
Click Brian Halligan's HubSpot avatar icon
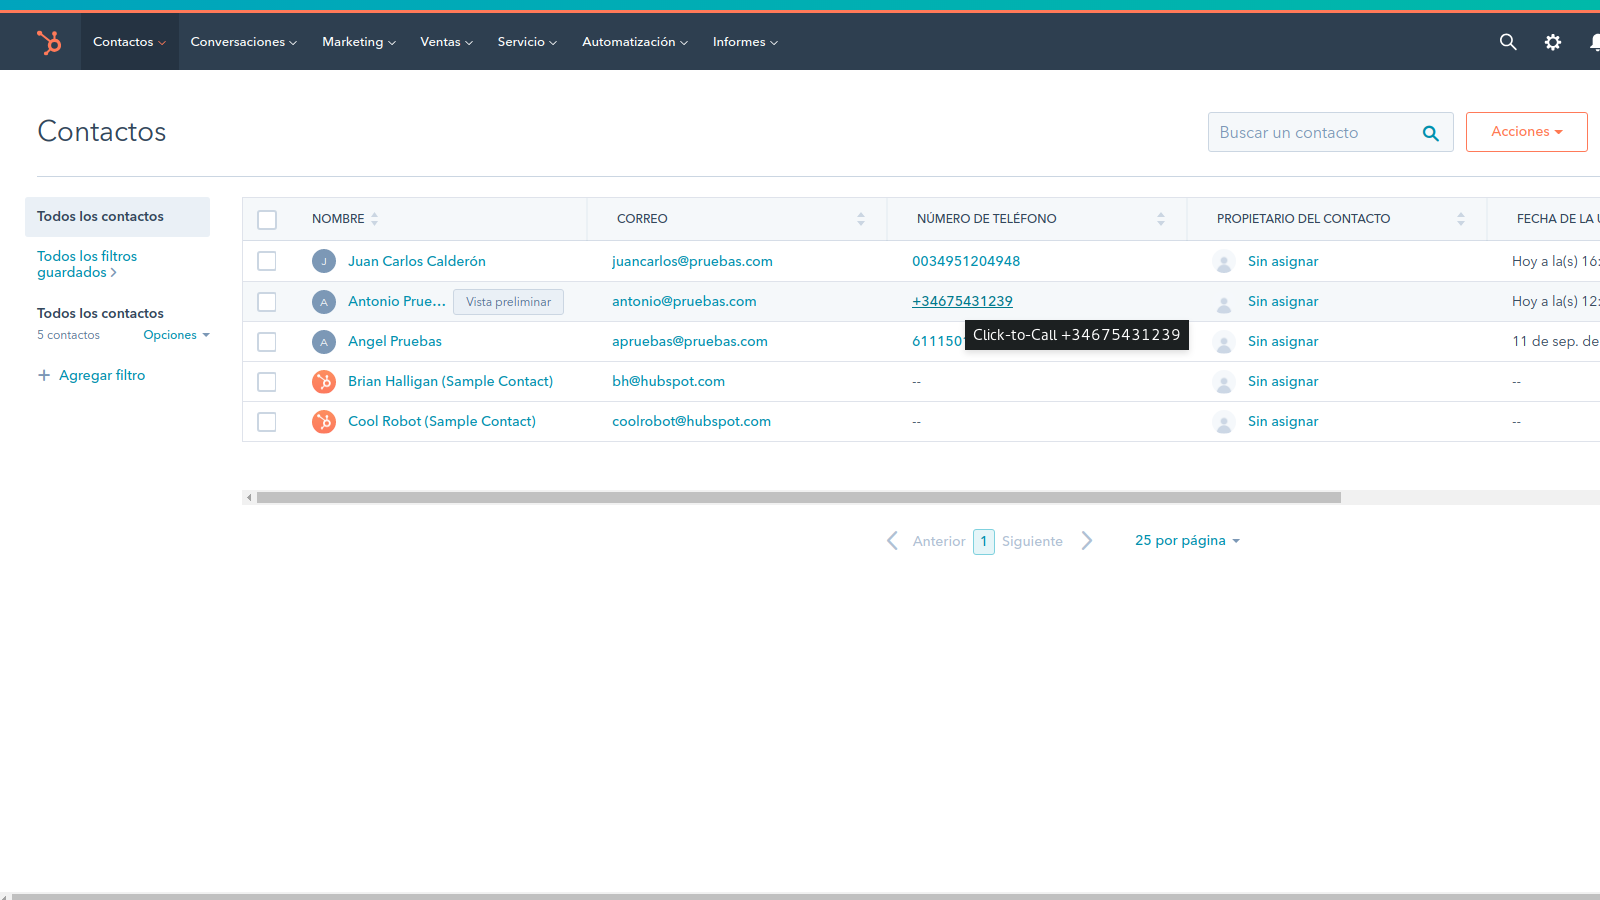tap(324, 382)
